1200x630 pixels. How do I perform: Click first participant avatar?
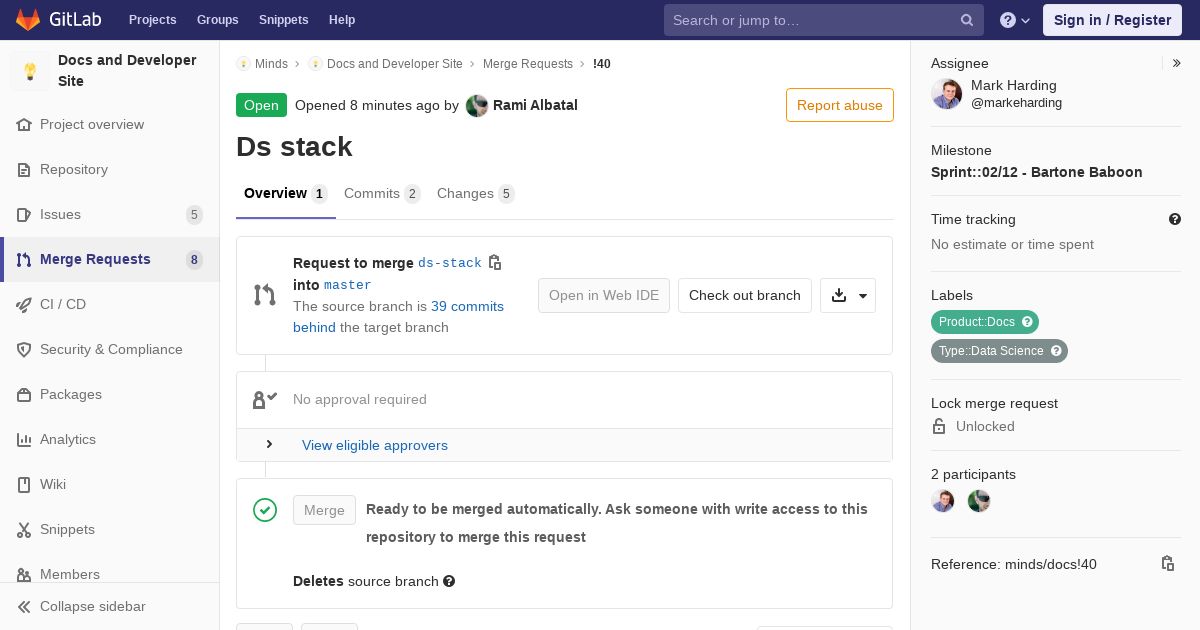pos(943,501)
